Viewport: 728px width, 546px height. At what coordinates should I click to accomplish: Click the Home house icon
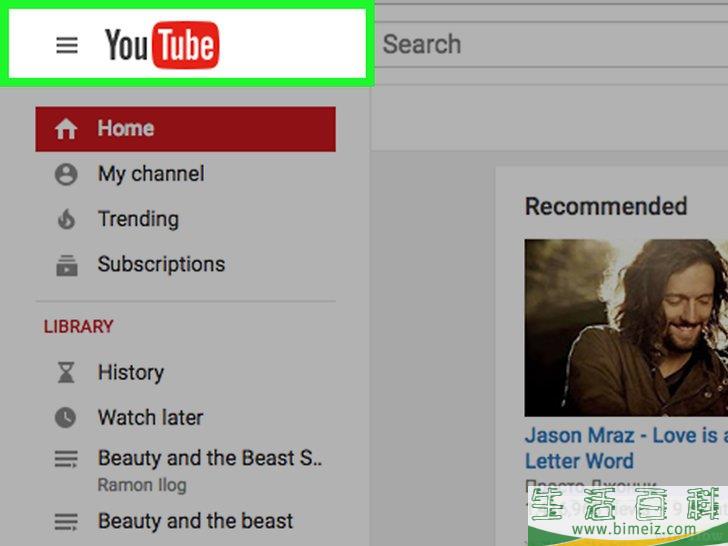[66, 129]
